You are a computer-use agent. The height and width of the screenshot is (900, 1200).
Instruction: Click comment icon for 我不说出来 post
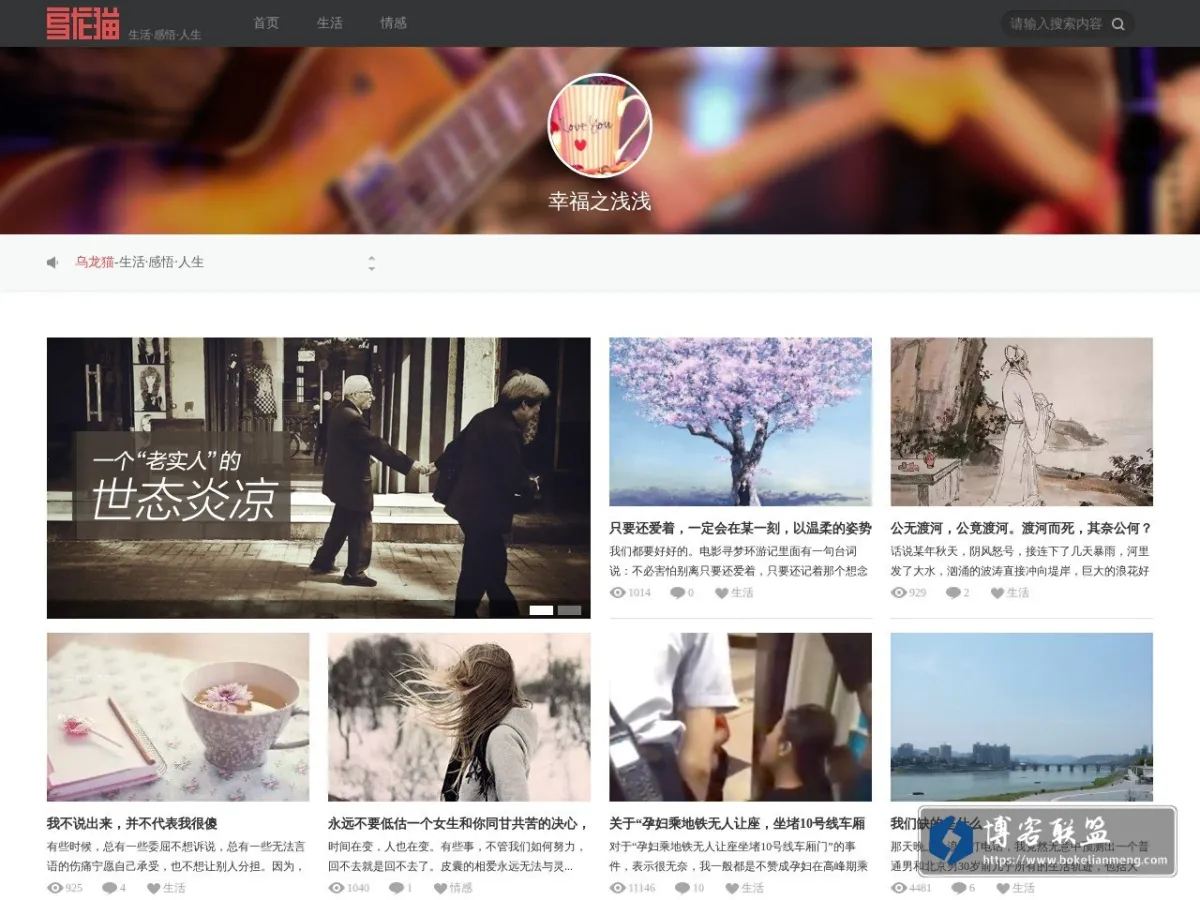pos(110,888)
